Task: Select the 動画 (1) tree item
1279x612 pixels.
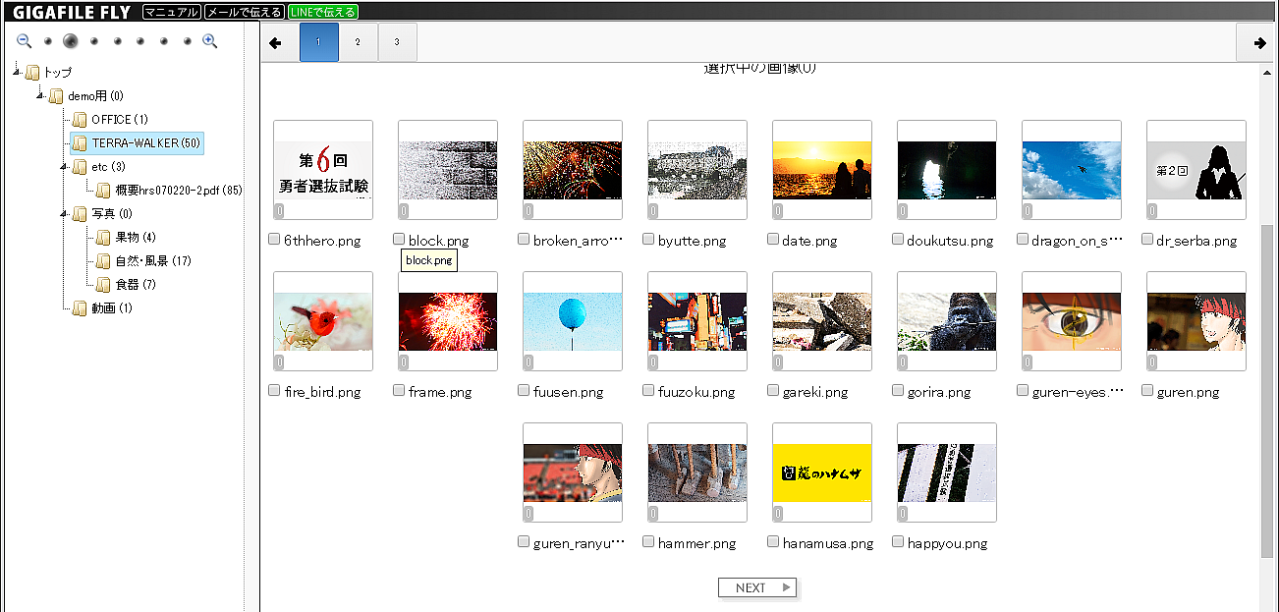Action: 112,308
